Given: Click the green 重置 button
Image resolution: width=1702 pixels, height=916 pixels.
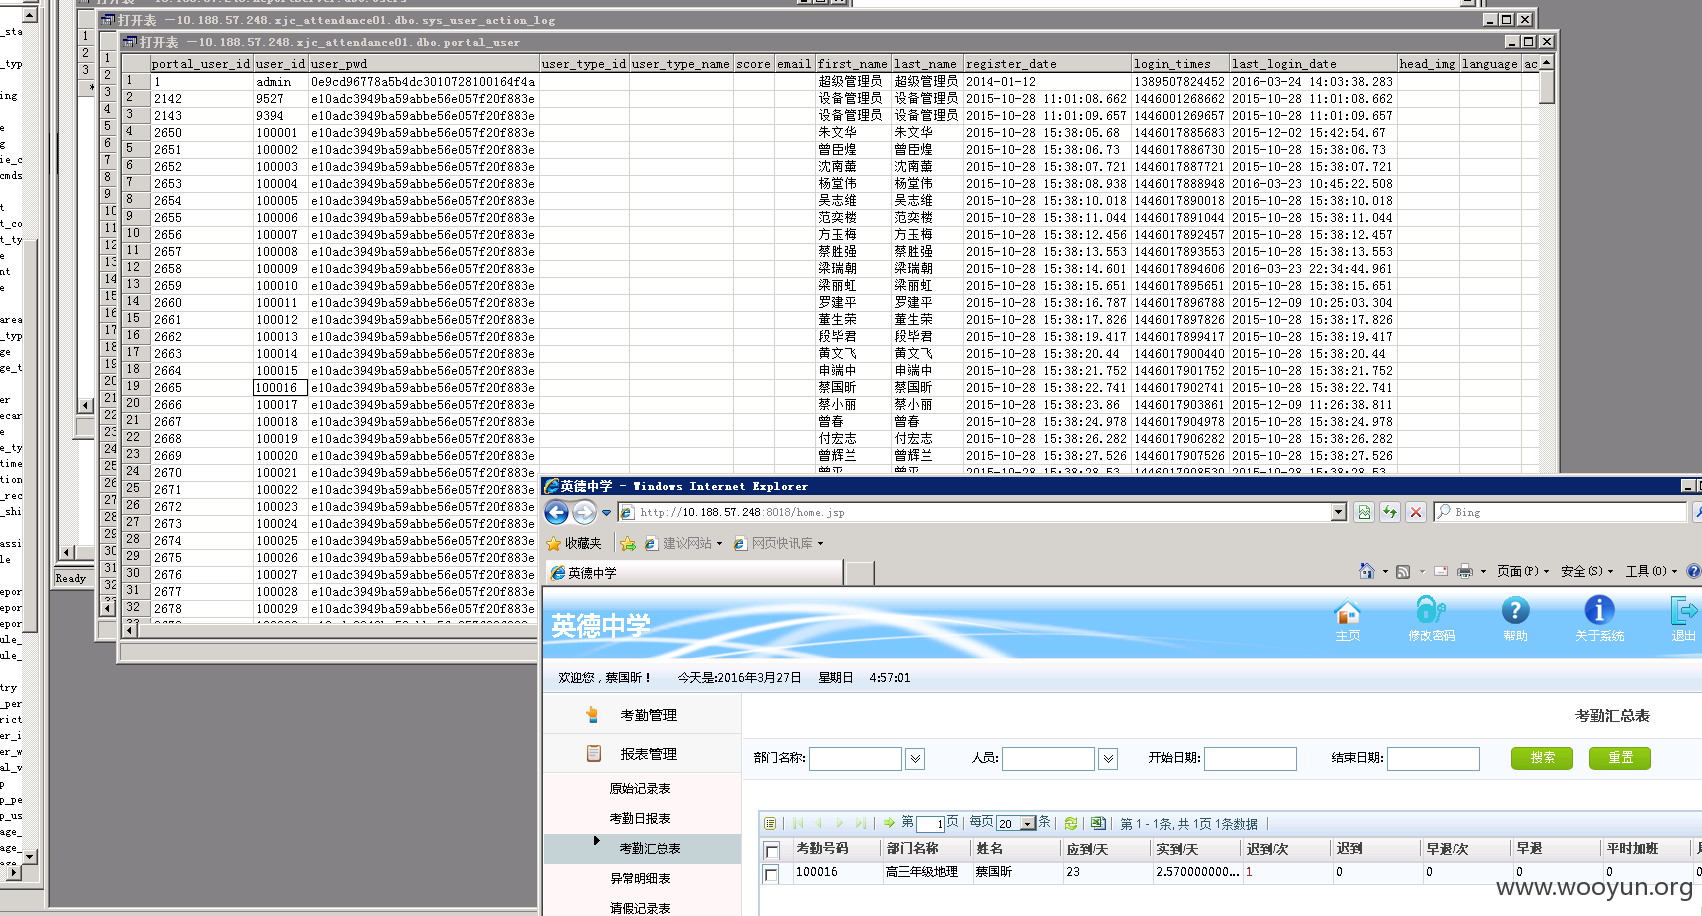Looking at the screenshot, I should click(1620, 758).
